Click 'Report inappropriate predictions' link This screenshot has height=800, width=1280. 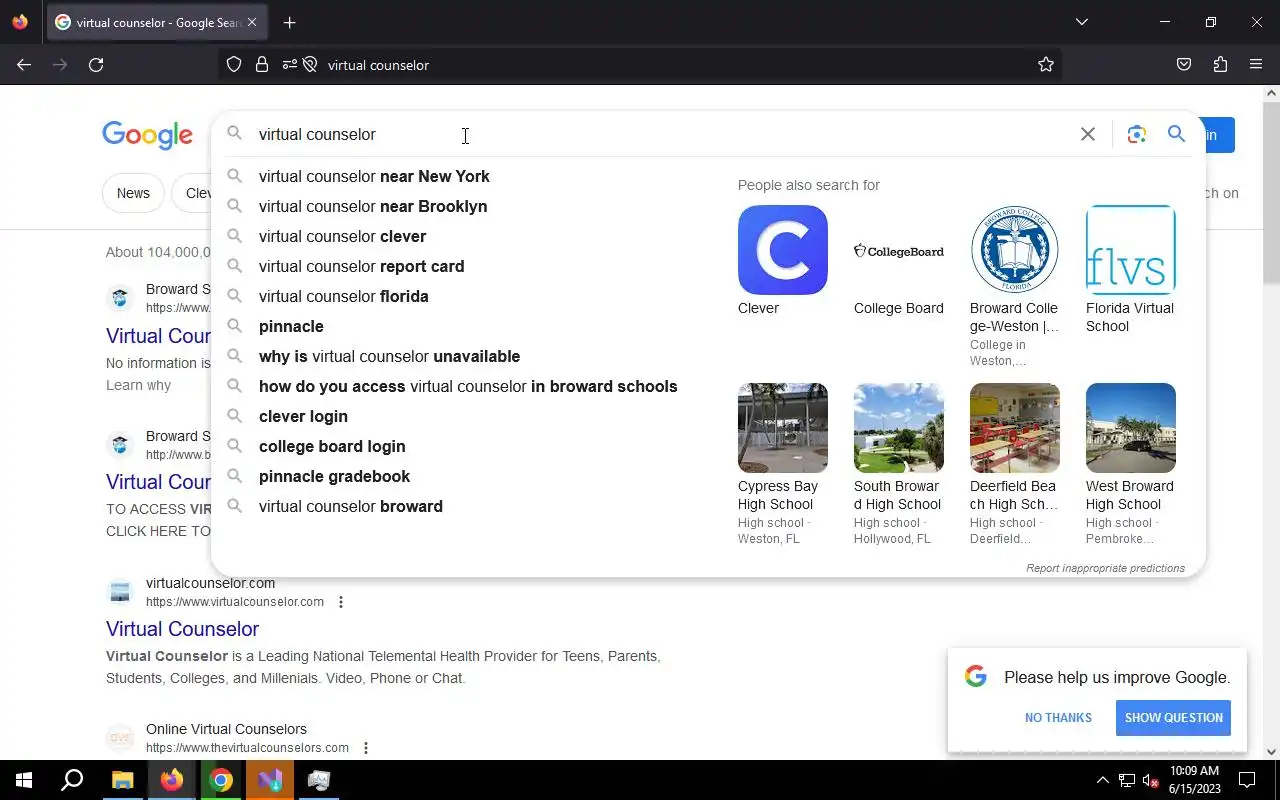click(x=1105, y=568)
